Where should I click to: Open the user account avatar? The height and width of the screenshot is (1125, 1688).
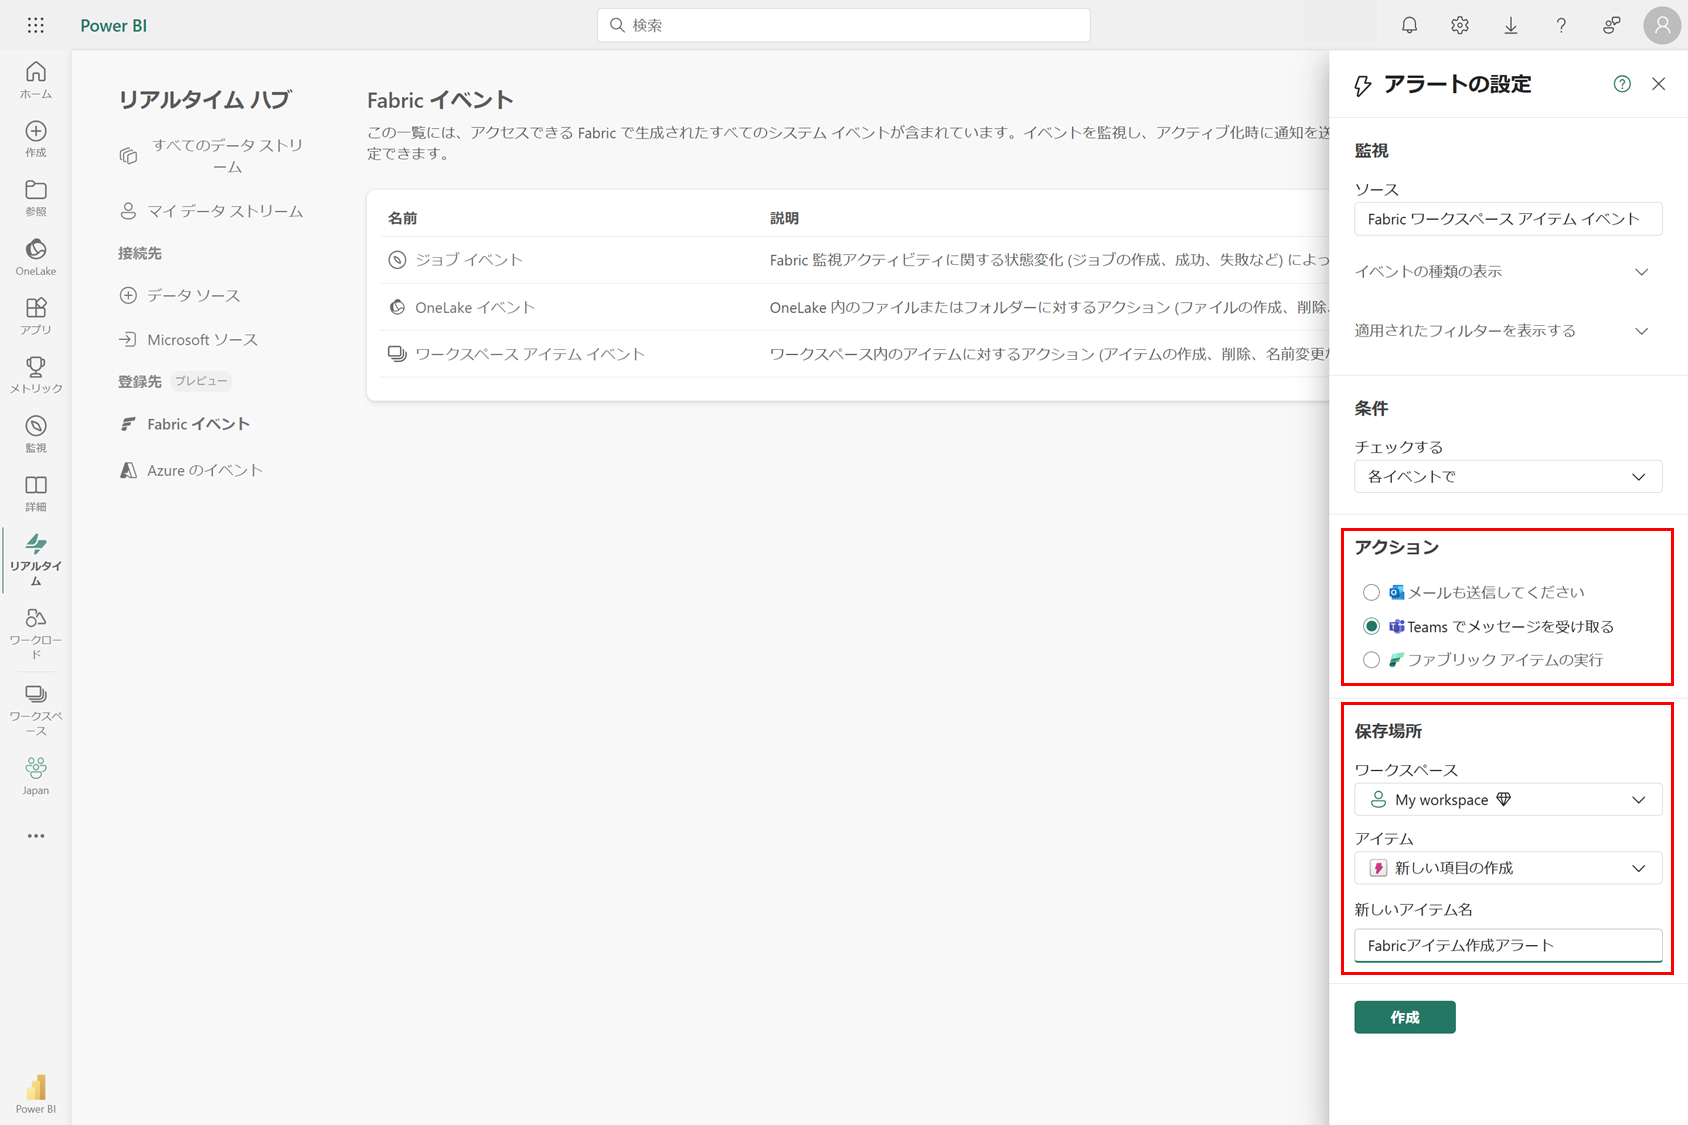tap(1662, 25)
